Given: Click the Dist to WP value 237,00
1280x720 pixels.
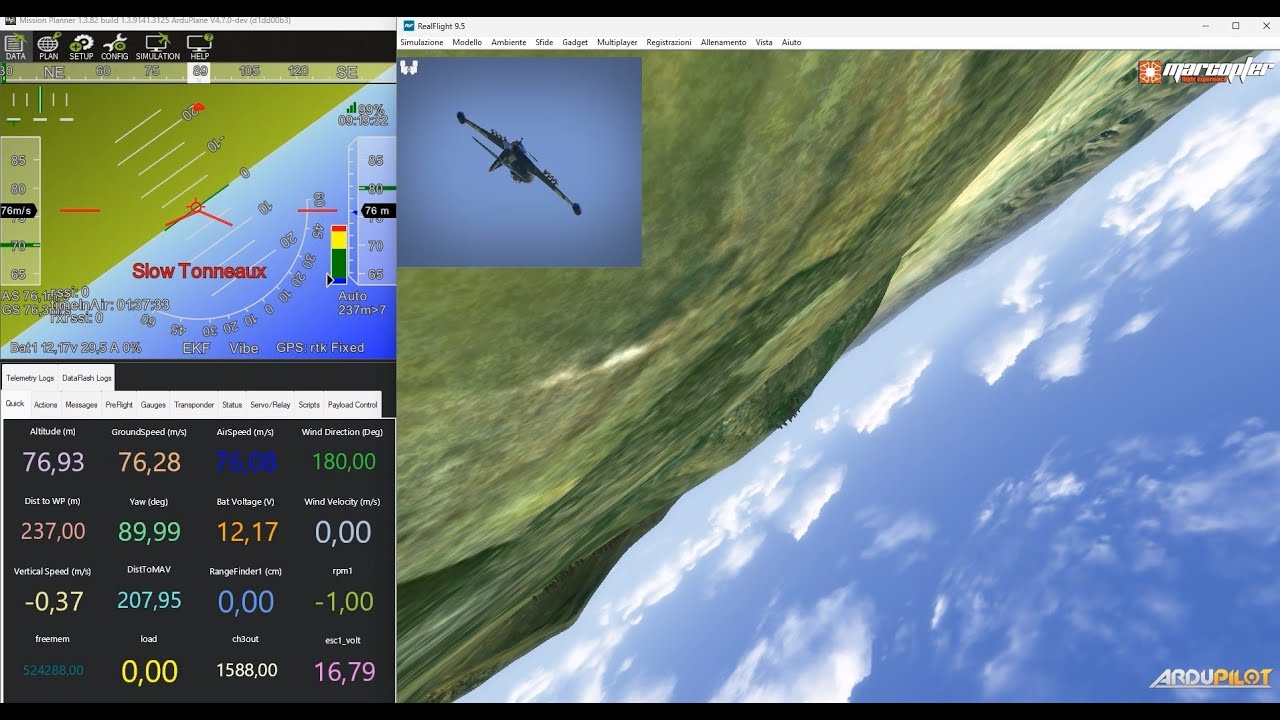Looking at the screenshot, I should (x=53, y=531).
